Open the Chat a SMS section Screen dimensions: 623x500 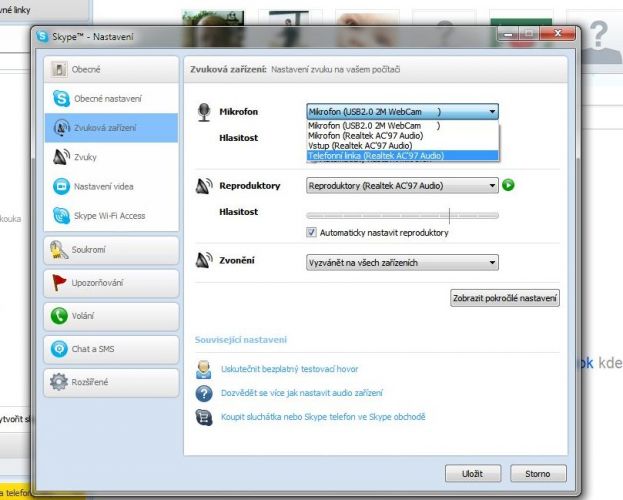pos(111,349)
